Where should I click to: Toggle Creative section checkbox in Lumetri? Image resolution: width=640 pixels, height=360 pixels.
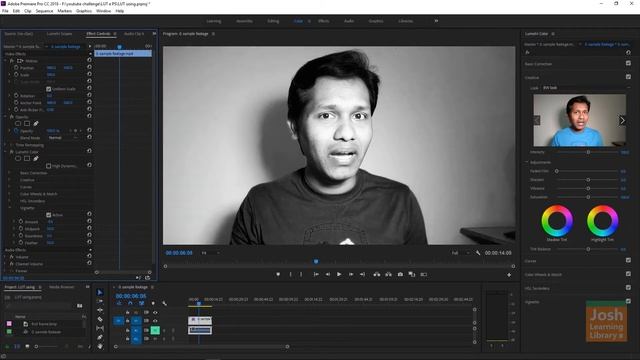click(x=628, y=77)
